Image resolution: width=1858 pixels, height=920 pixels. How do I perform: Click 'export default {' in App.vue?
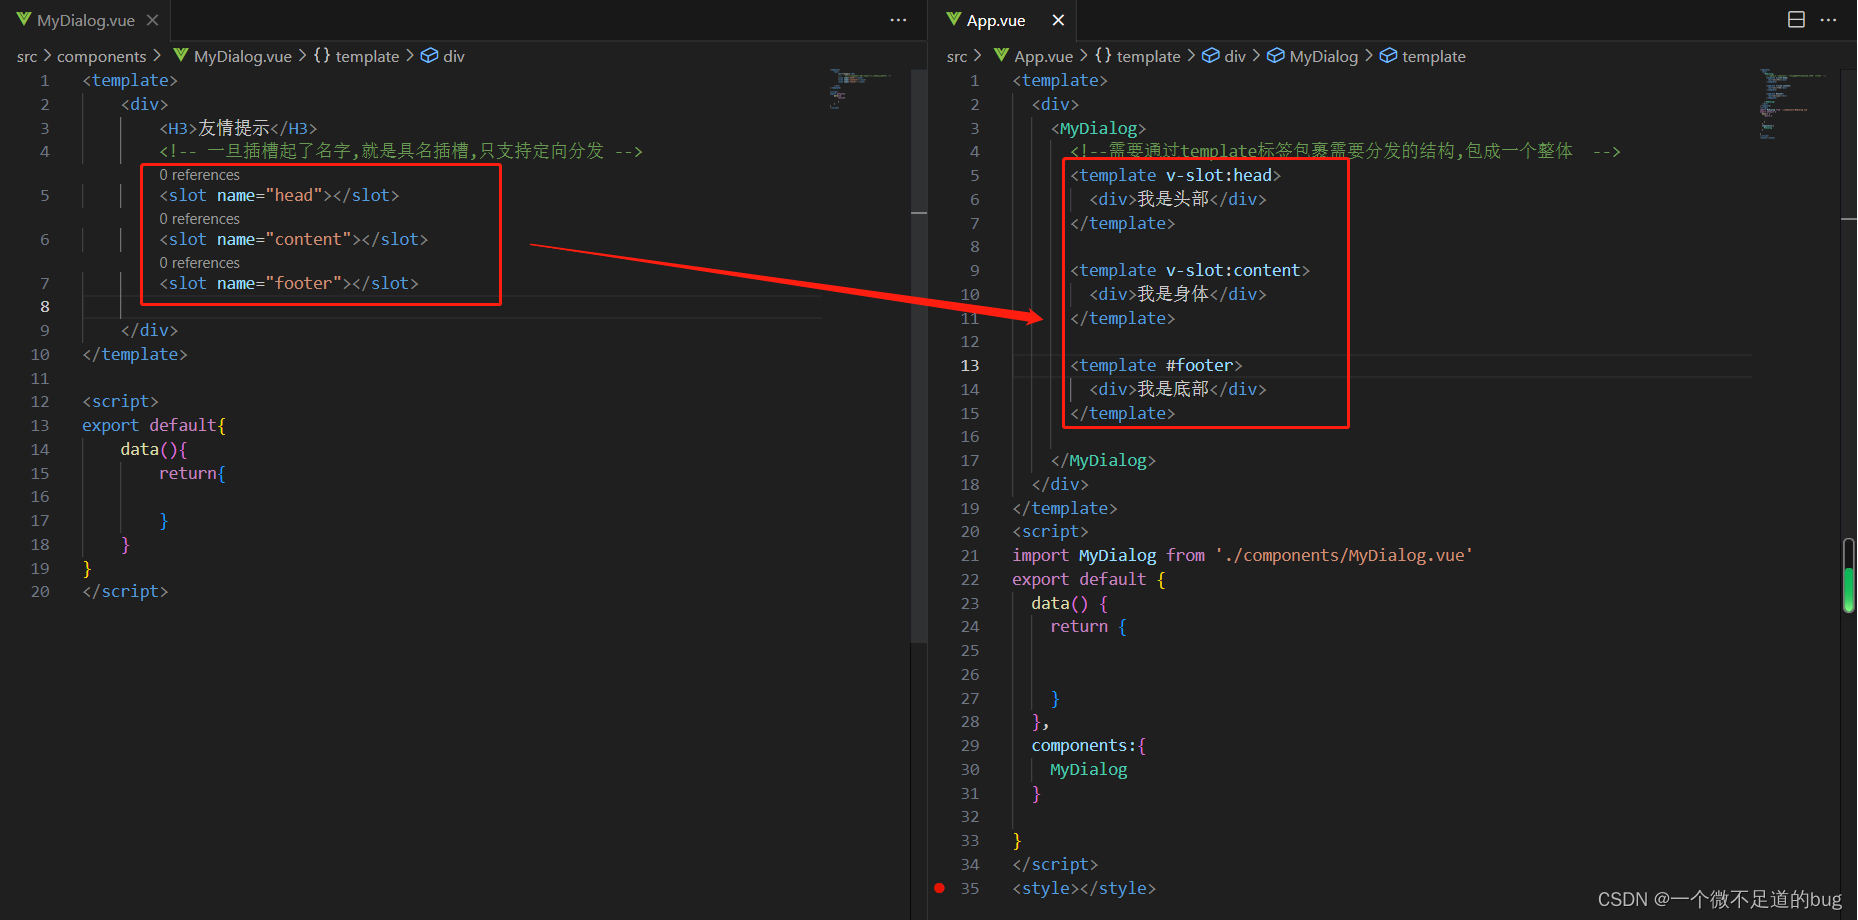pos(1089,580)
